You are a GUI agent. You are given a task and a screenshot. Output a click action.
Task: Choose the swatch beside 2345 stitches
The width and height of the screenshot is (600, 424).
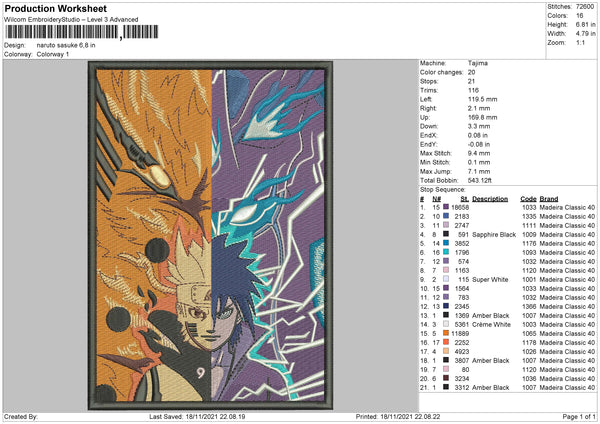coord(446,307)
